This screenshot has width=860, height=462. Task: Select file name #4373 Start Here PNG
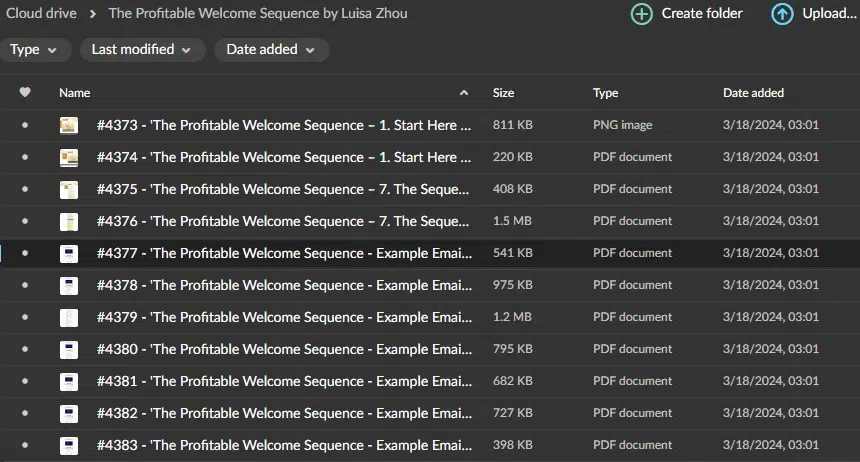point(284,125)
